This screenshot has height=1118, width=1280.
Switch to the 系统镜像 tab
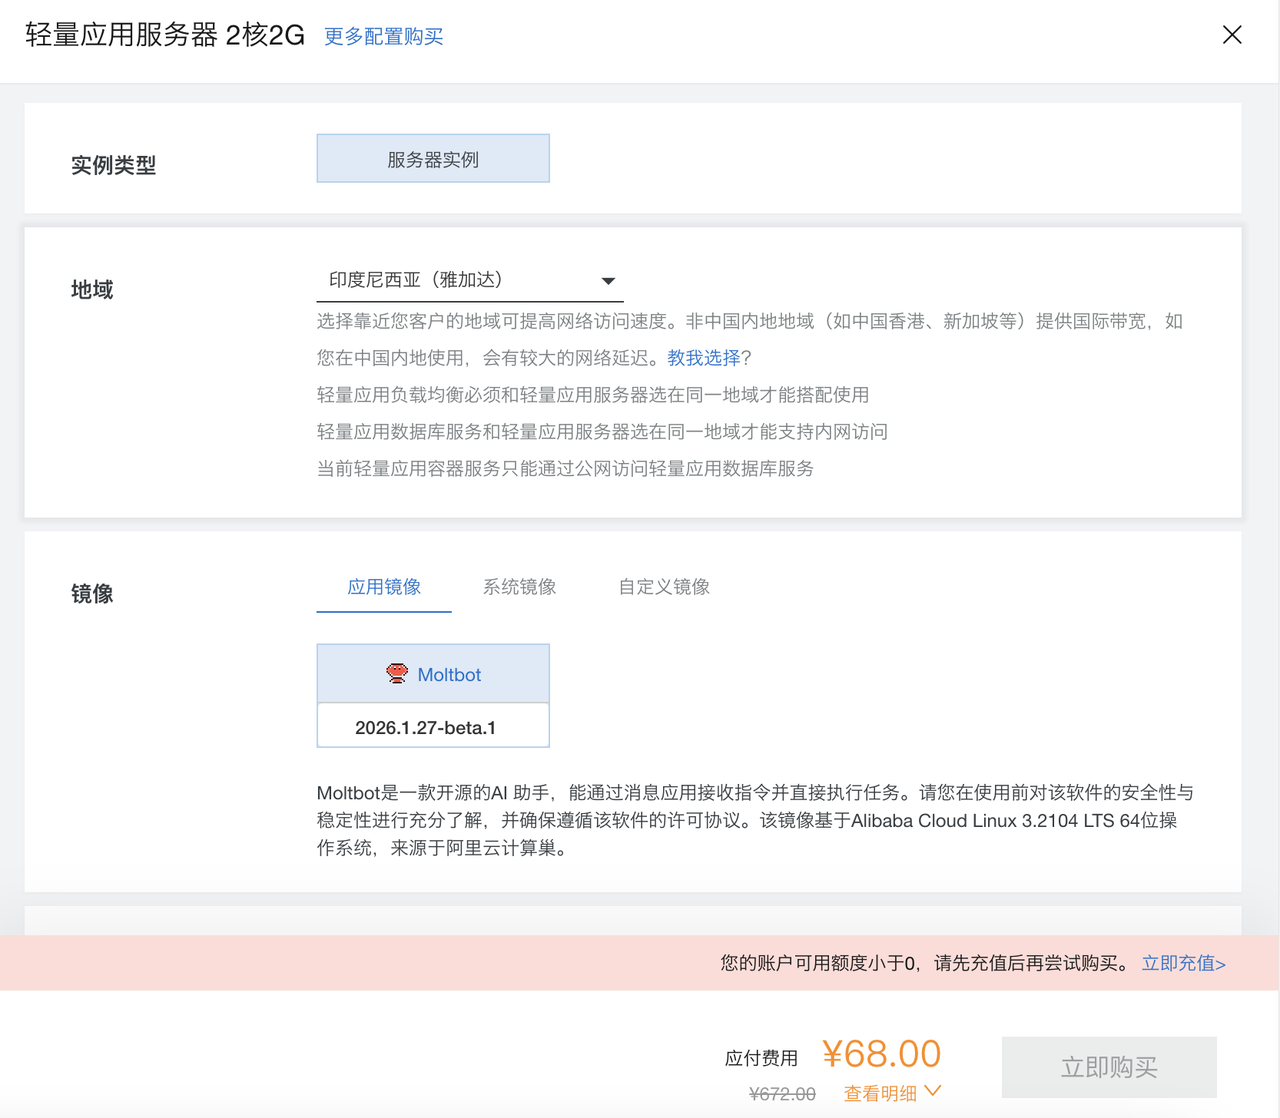point(520,587)
